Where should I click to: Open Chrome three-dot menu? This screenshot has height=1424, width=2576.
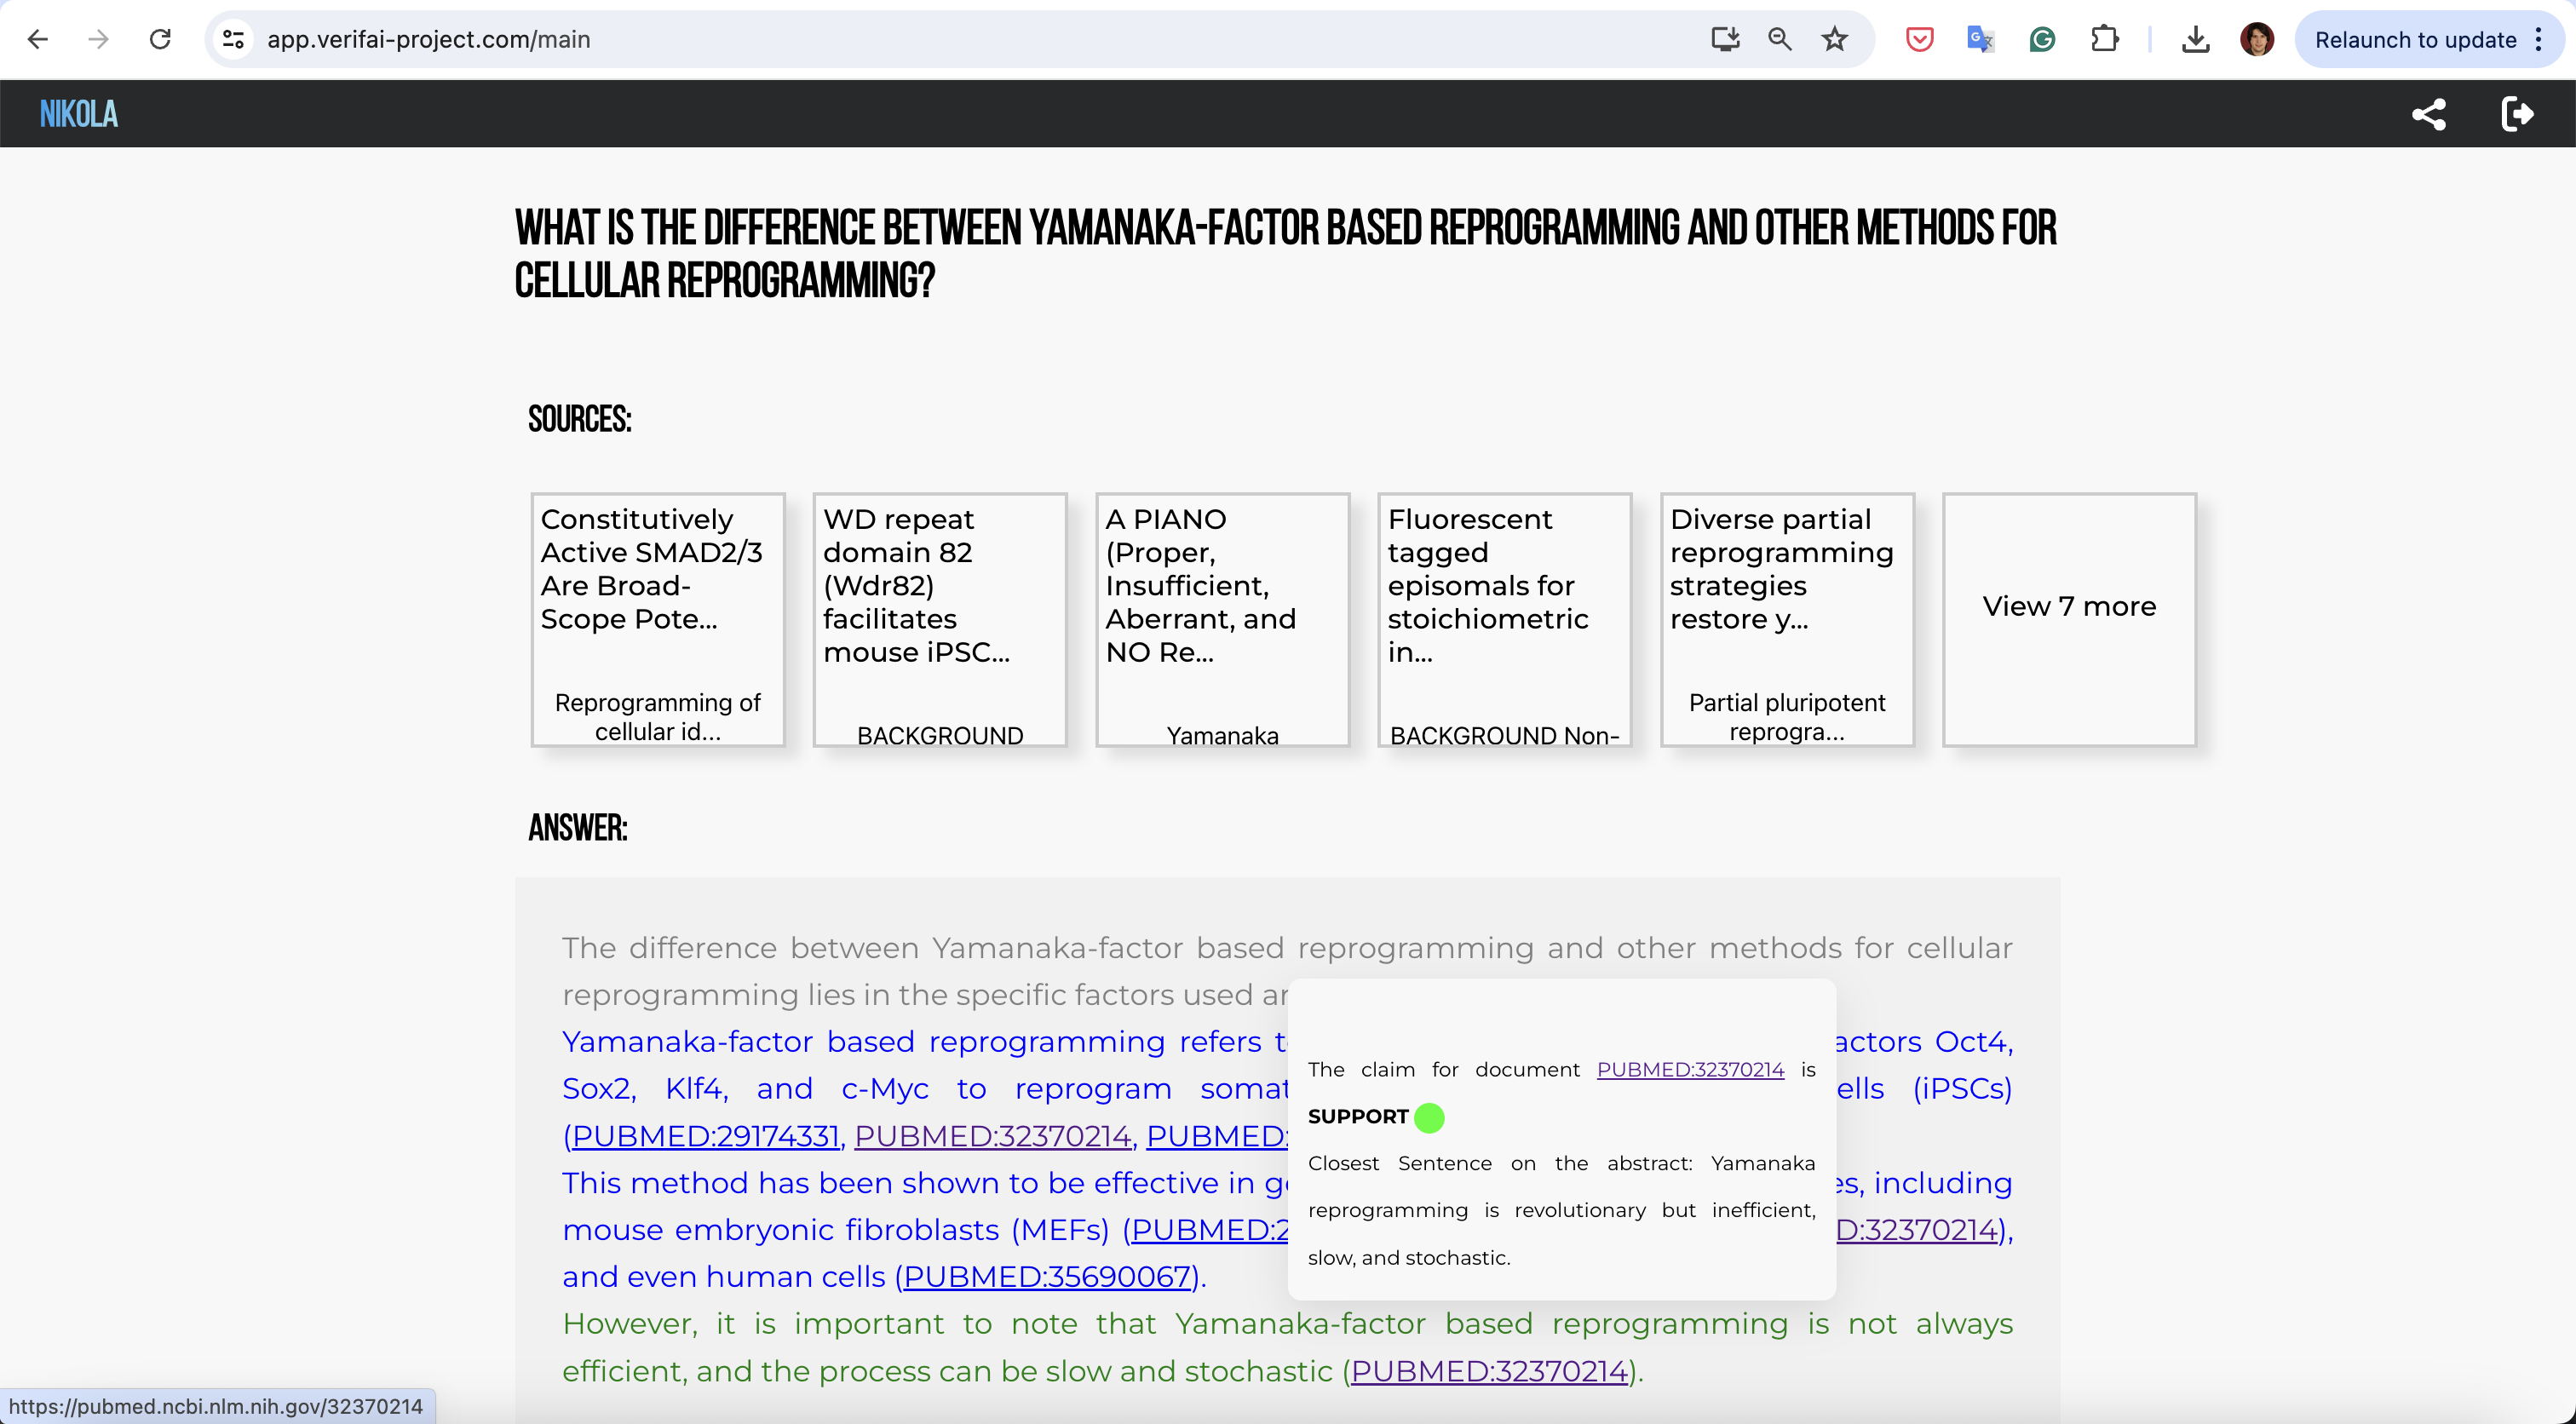2538,40
